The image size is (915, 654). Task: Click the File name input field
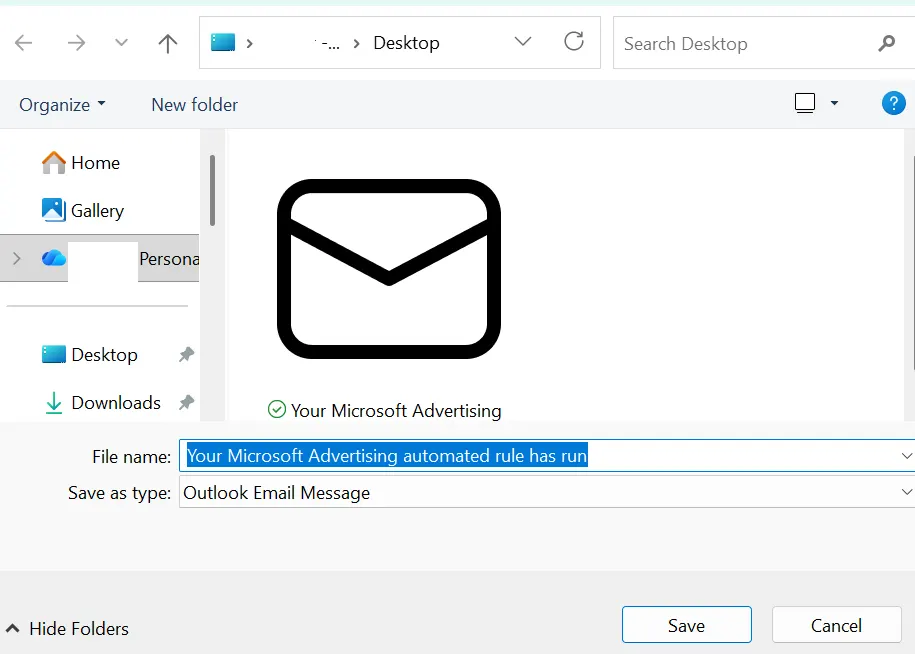click(540, 456)
